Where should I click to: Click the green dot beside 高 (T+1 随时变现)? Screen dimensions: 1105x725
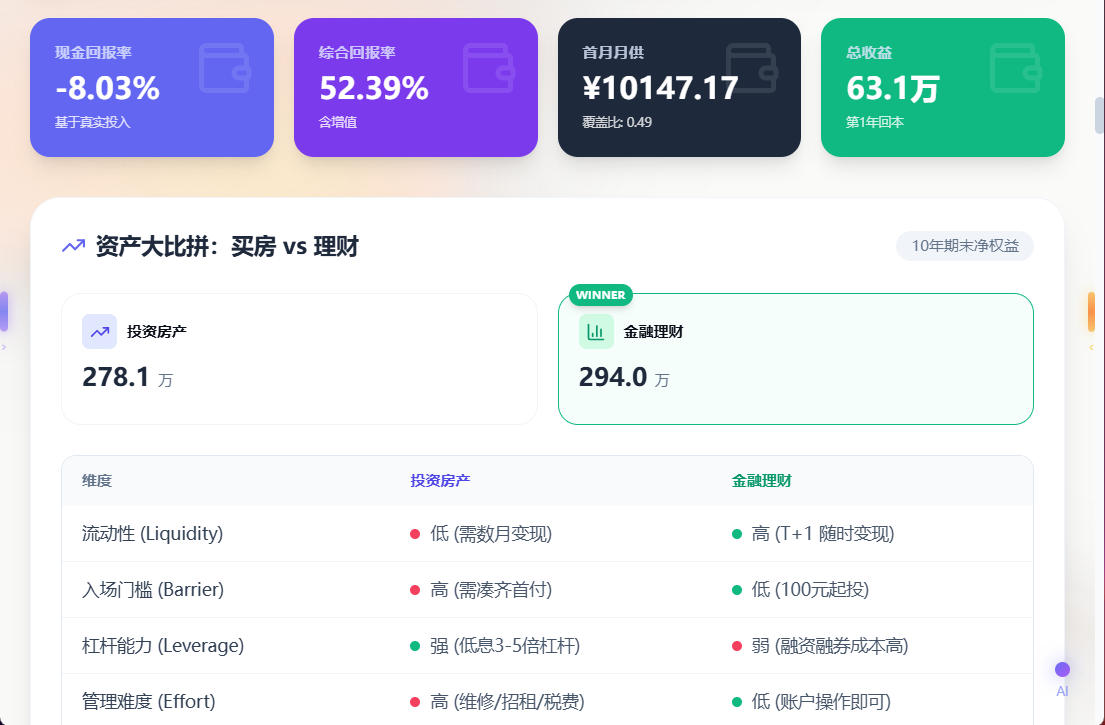click(737, 534)
